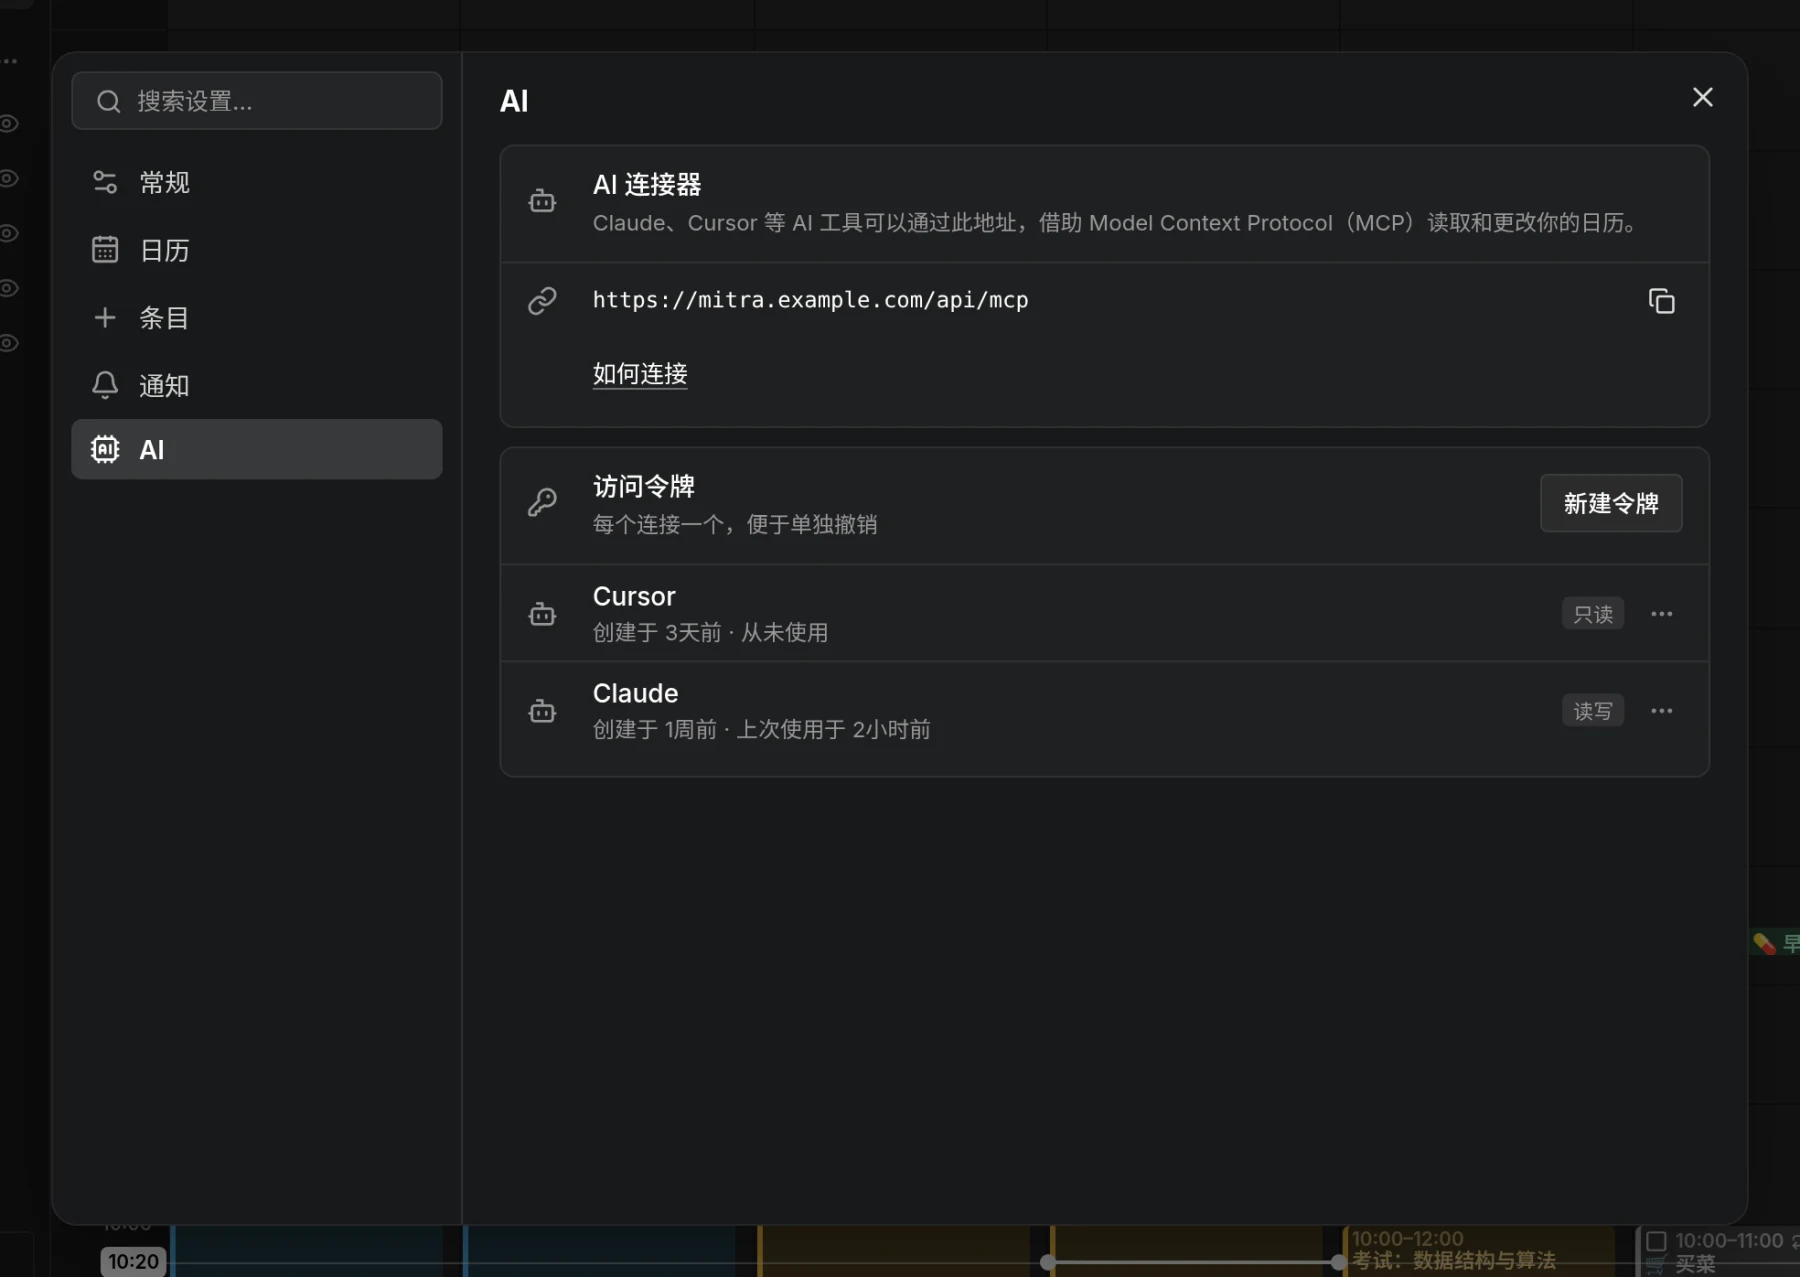Screen dimensions: 1800x1277
Task: Open the 通知 settings section
Action: (257, 385)
